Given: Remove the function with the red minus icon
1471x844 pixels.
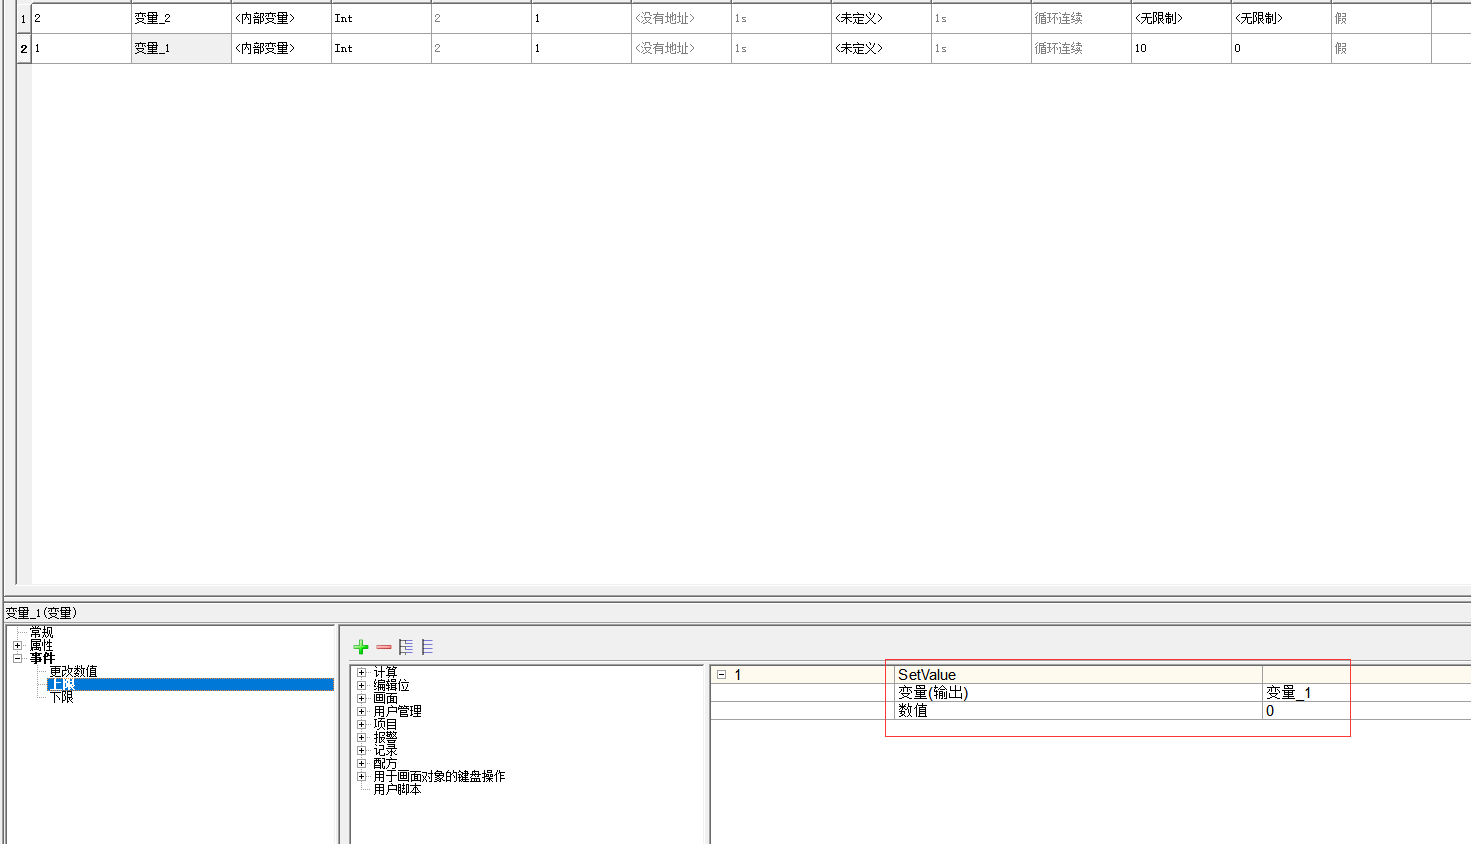Looking at the screenshot, I should click(384, 647).
